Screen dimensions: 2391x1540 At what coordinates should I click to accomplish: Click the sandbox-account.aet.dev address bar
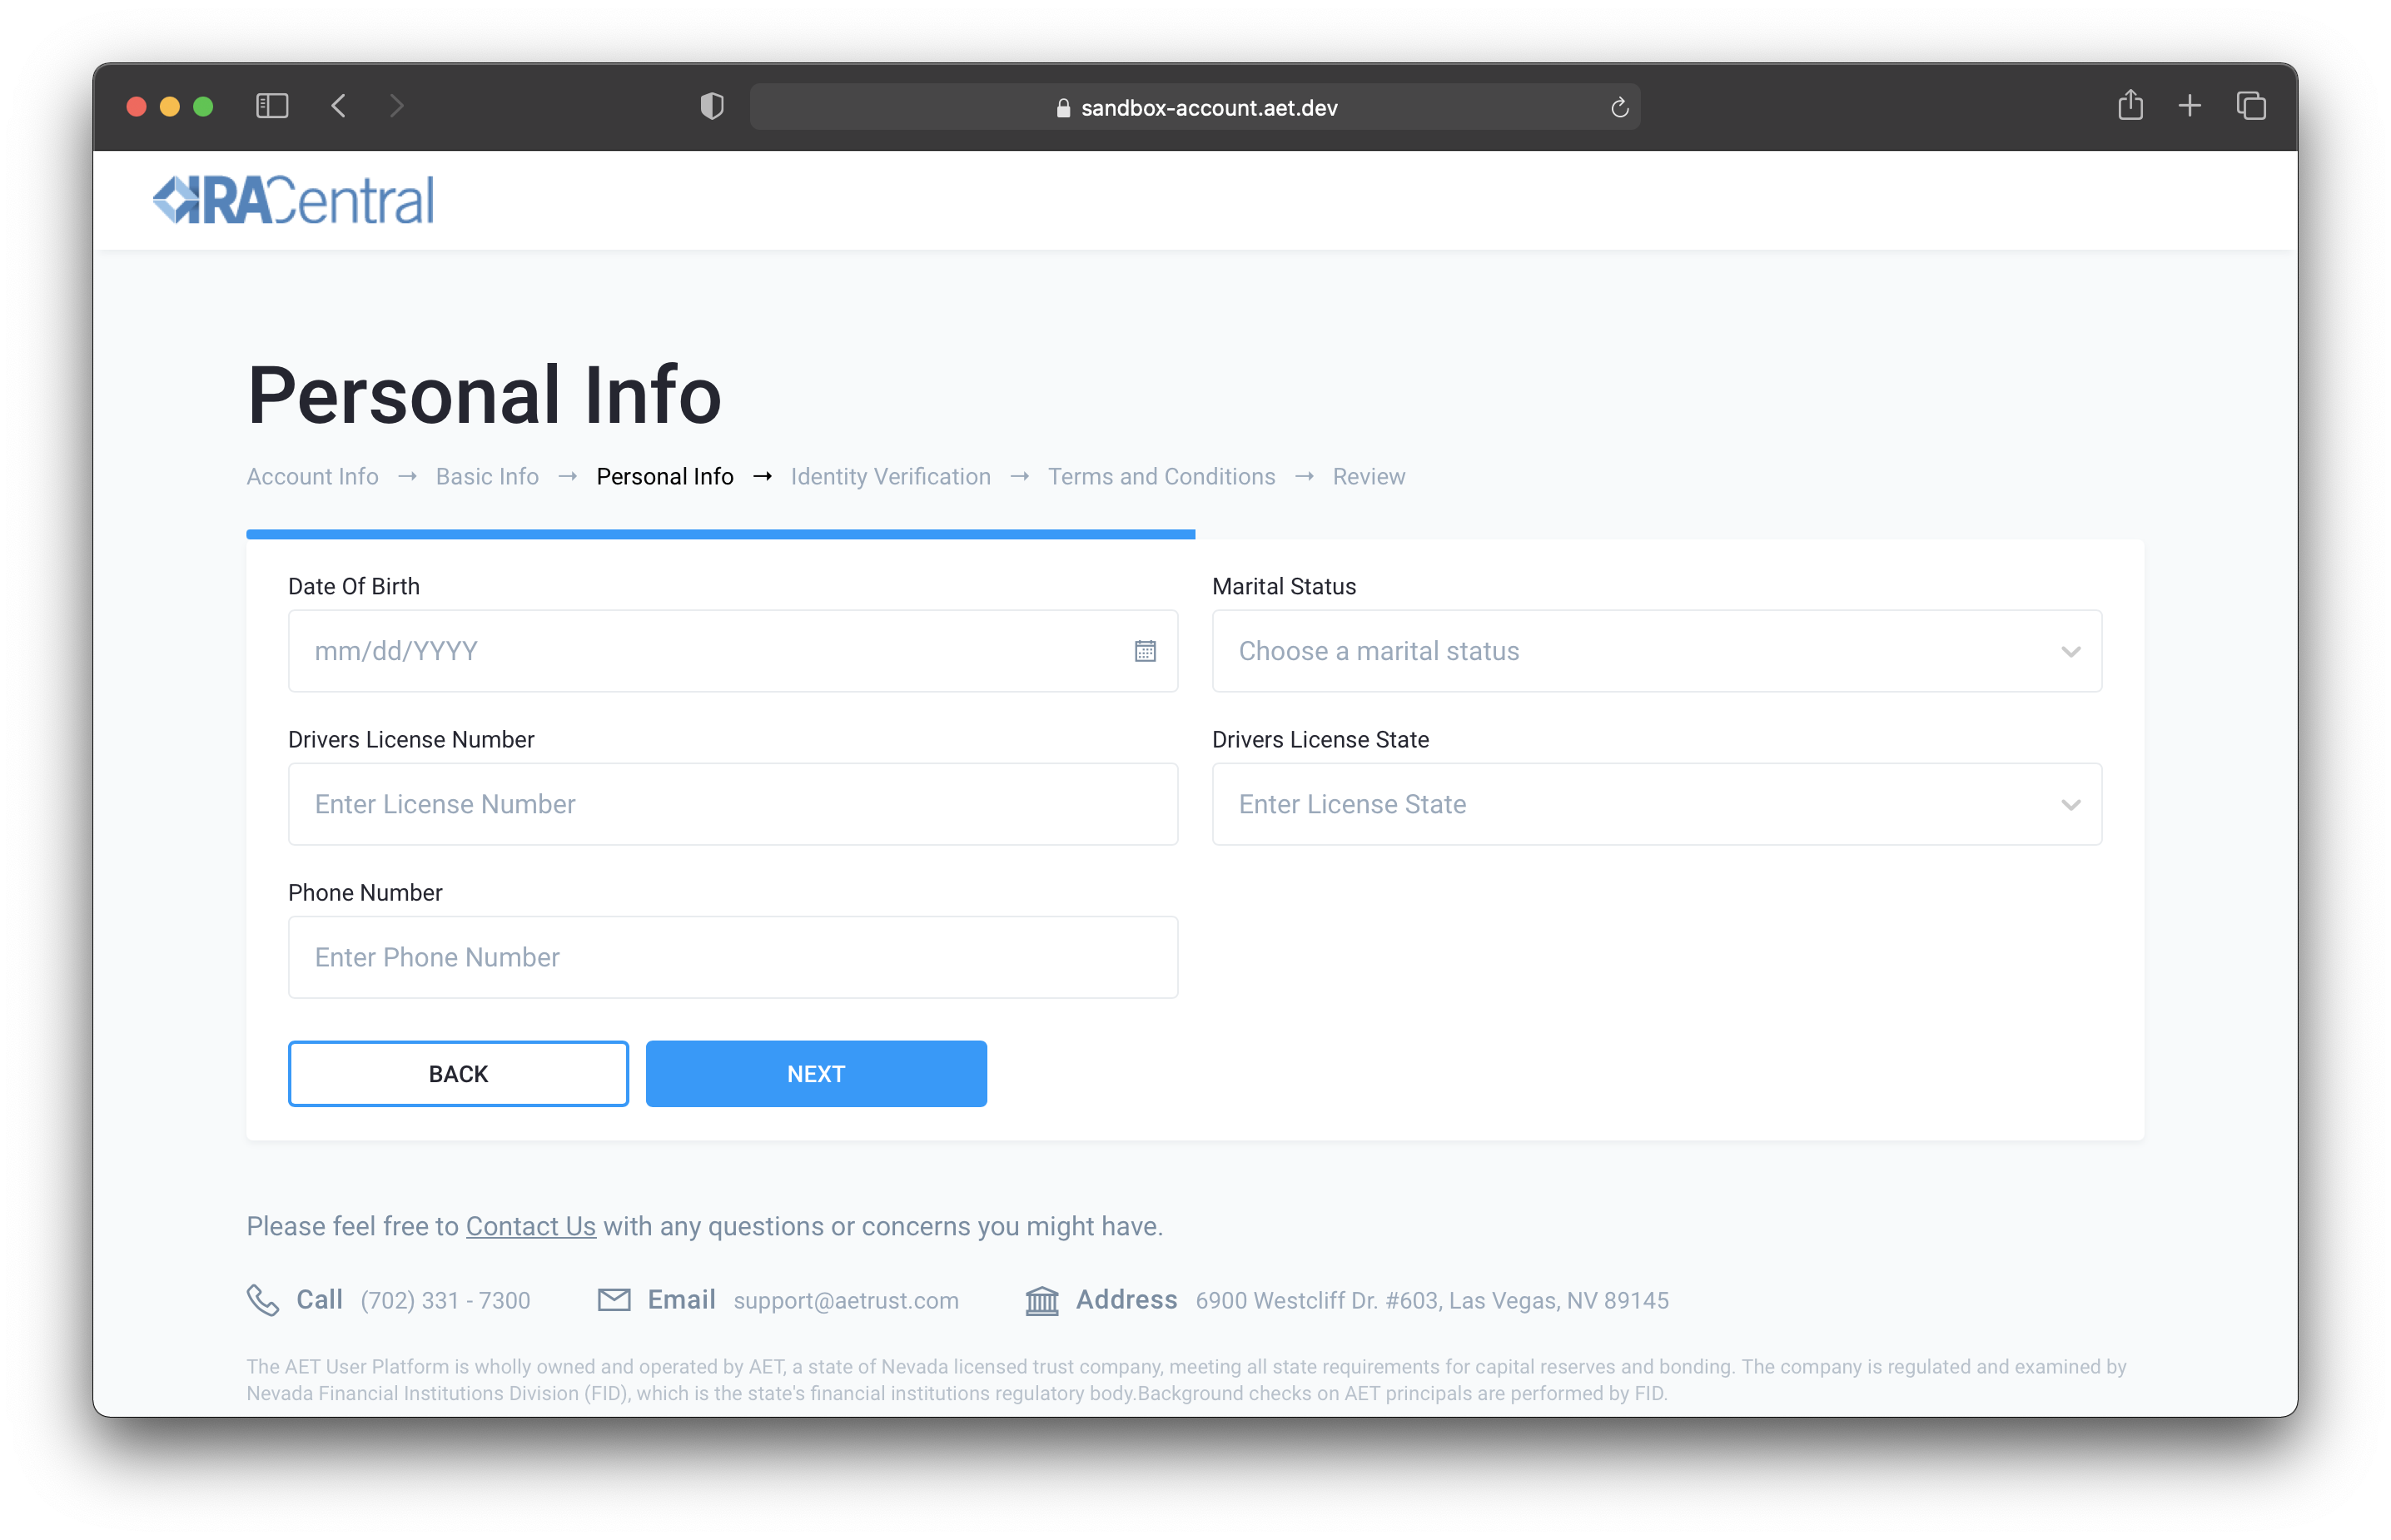coord(1195,108)
